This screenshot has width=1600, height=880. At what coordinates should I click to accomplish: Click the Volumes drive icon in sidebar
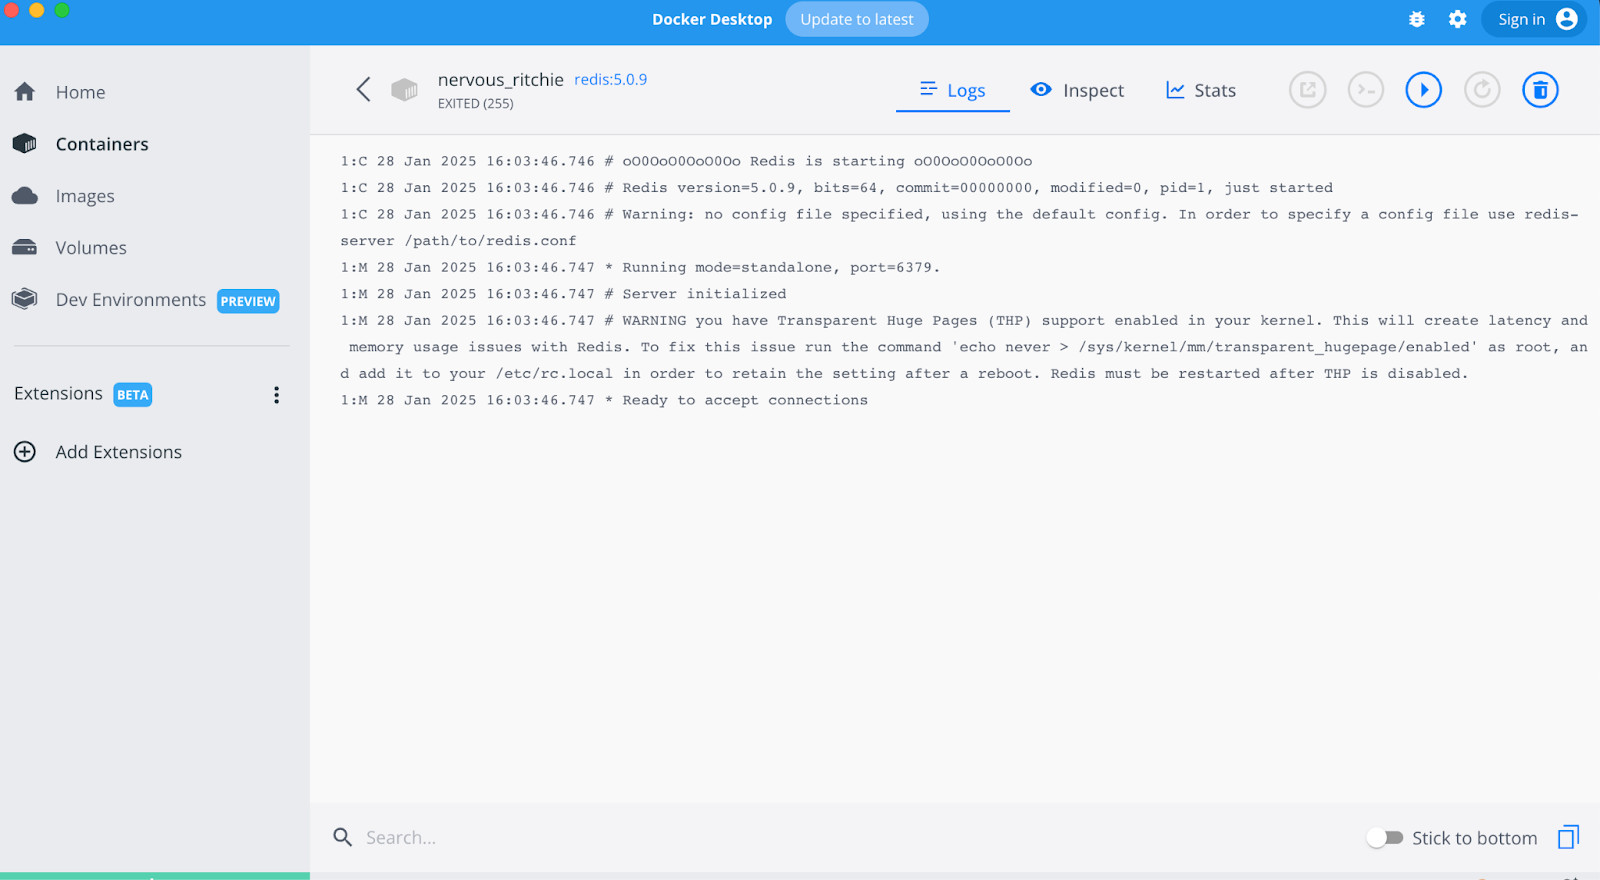tap(25, 247)
